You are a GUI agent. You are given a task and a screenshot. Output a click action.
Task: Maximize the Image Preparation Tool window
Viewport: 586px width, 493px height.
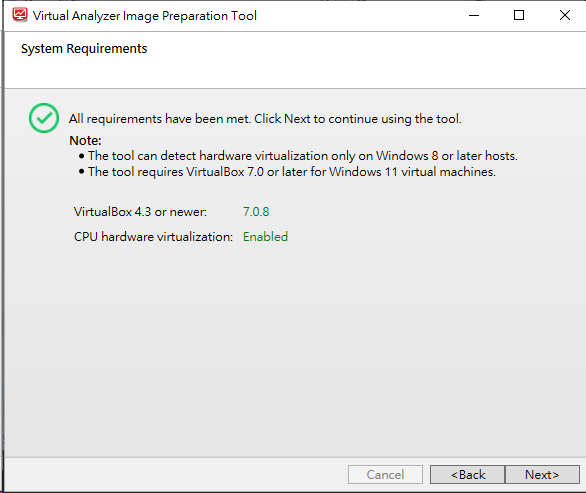click(x=519, y=15)
